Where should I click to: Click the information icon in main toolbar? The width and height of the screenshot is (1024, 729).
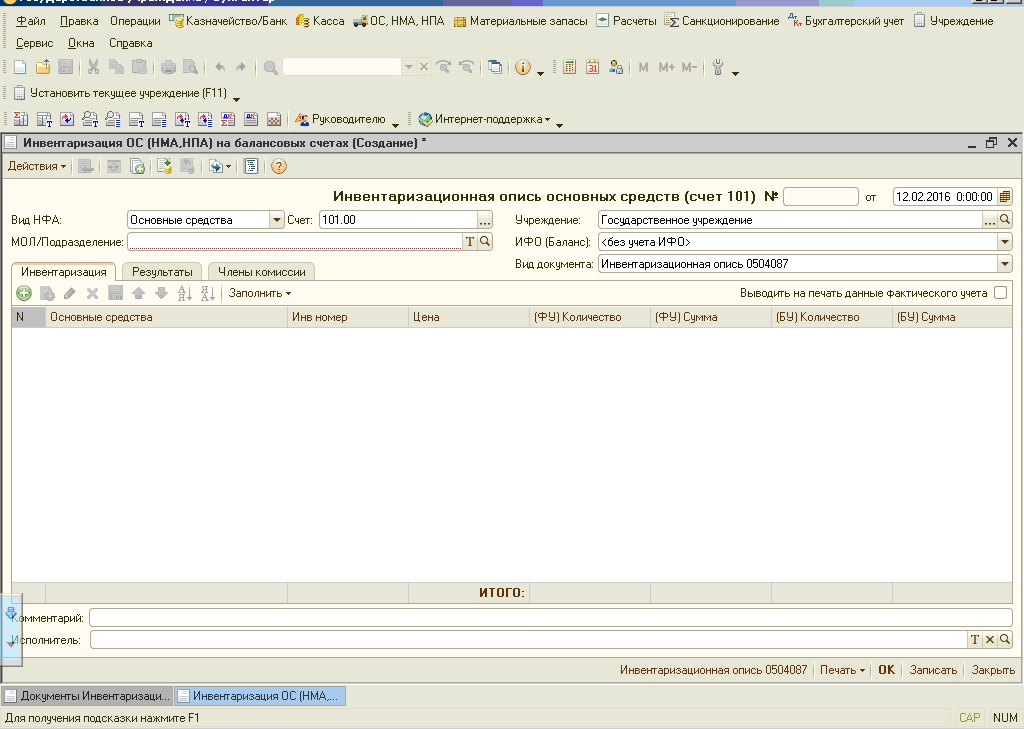(x=522, y=67)
